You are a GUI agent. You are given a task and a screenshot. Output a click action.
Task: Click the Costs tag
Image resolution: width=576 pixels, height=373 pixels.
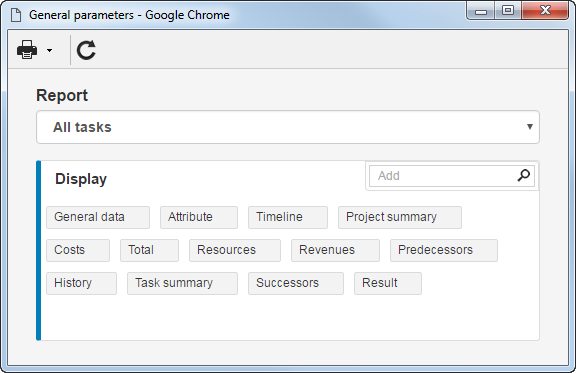78,250
